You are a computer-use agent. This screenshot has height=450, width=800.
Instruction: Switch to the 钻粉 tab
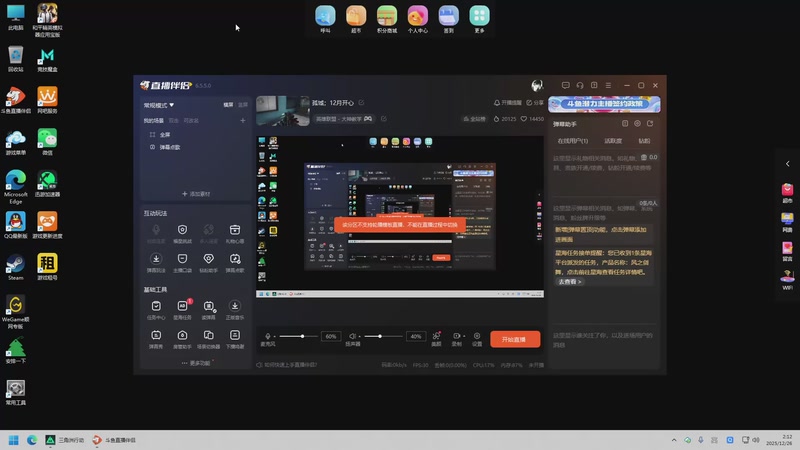[x=644, y=141]
